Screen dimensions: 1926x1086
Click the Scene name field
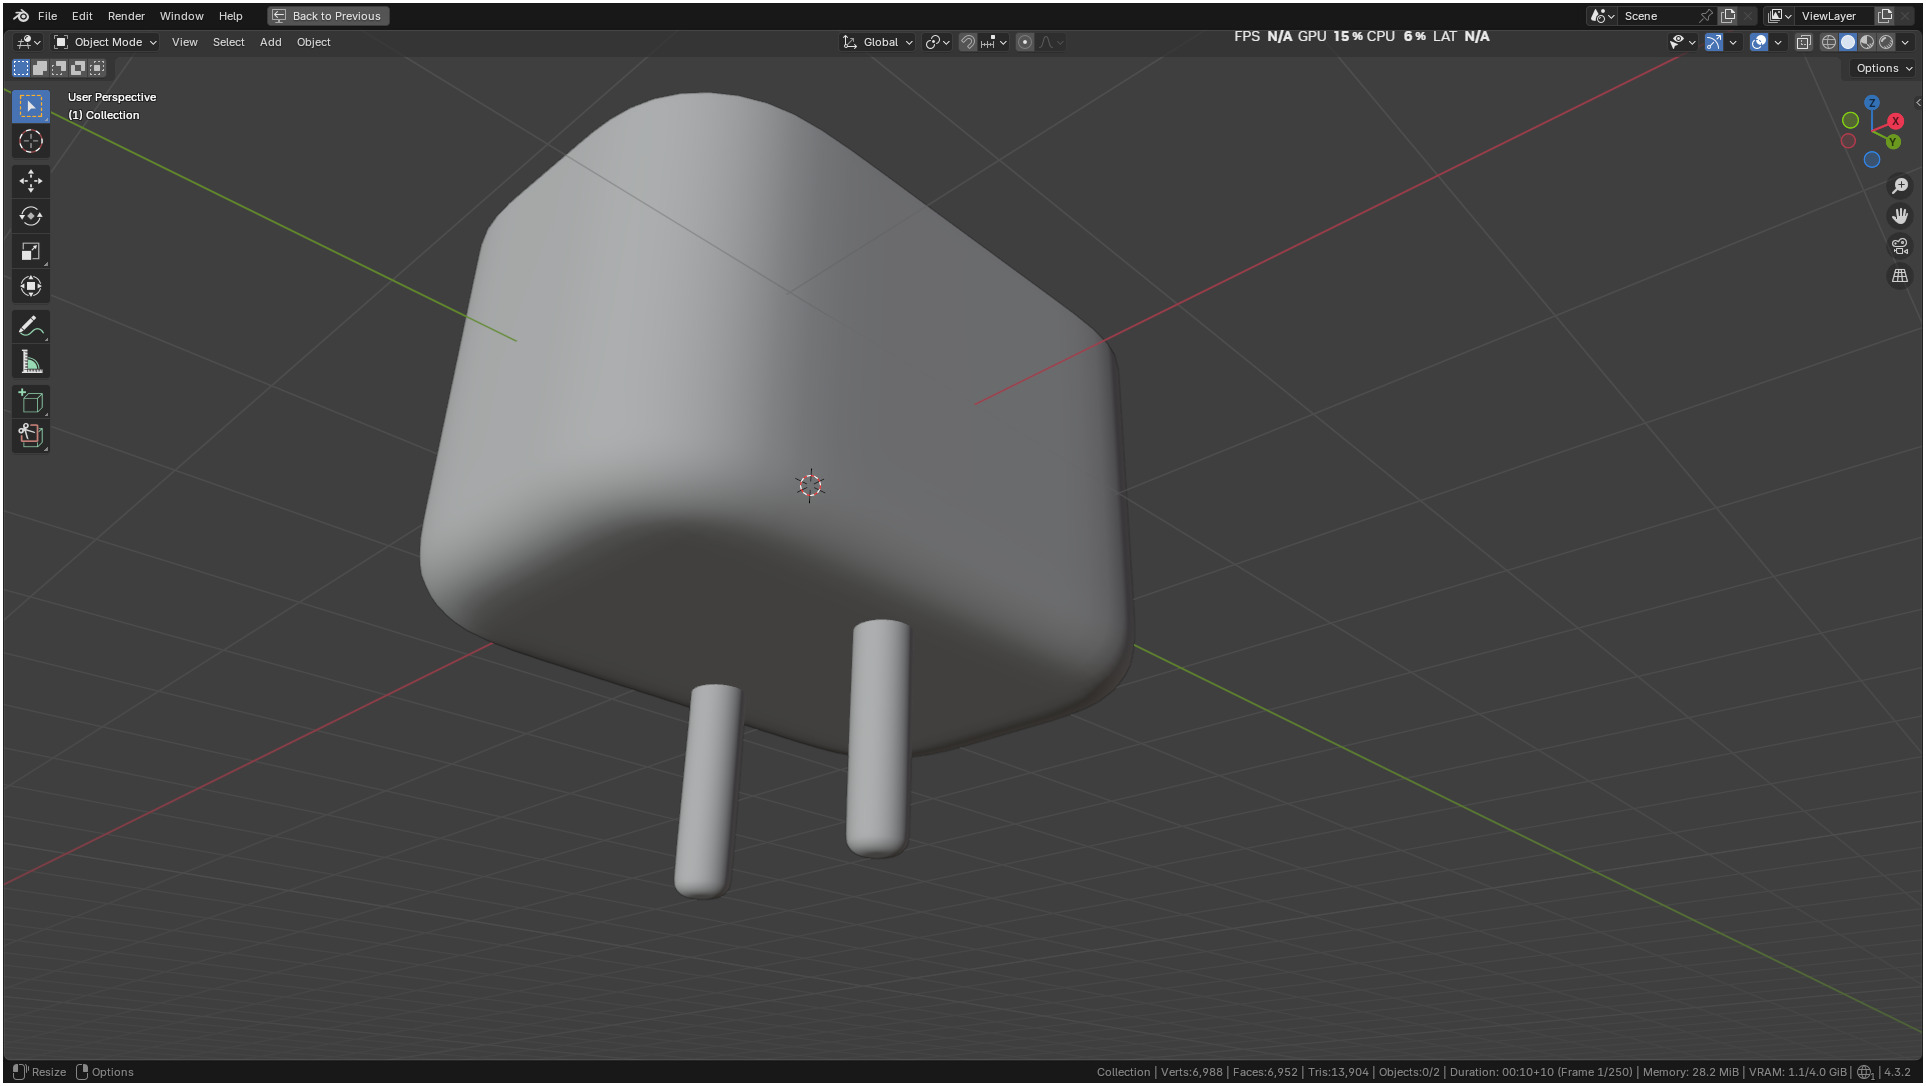click(1657, 16)
